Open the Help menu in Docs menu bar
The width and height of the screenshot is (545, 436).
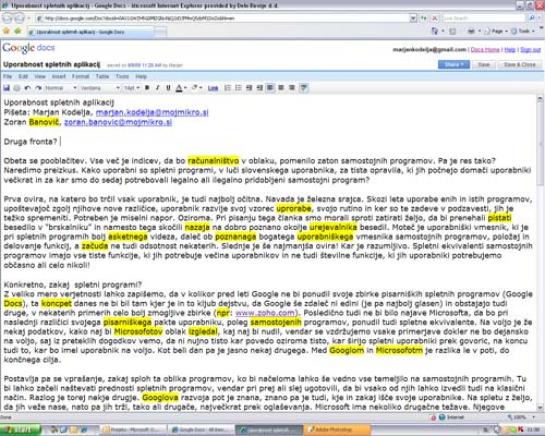tap(141, 76)
